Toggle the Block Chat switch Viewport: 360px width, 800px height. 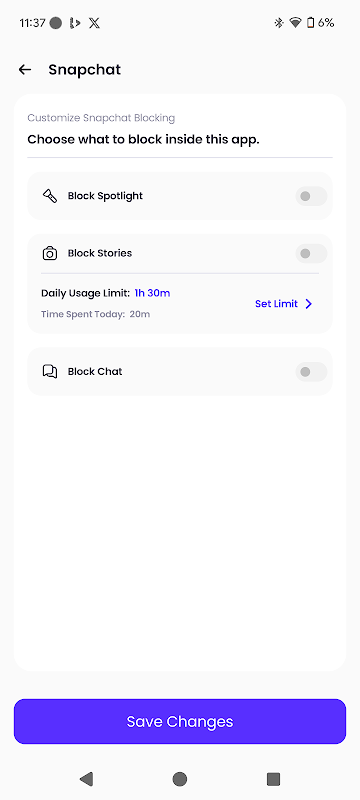click(311, 372)
